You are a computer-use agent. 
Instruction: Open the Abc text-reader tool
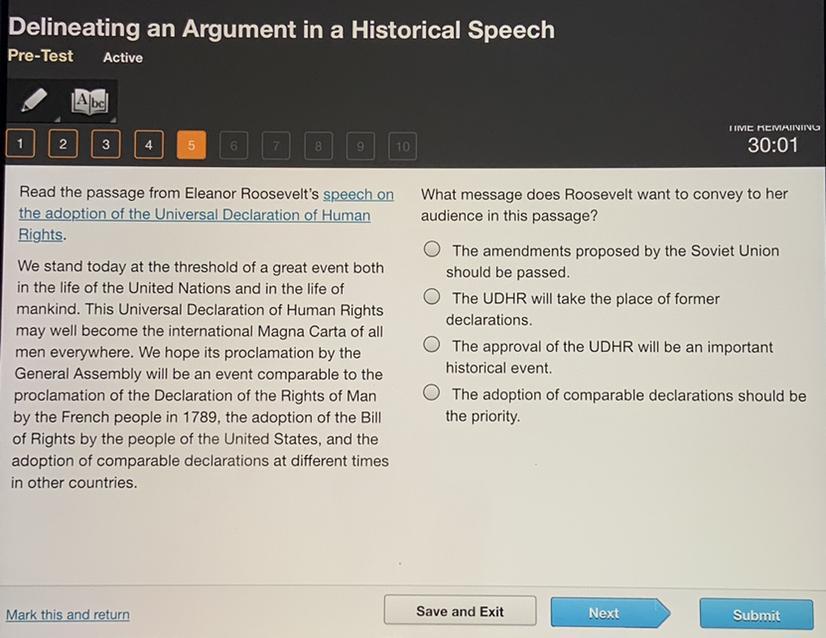[x=88, y=101]
